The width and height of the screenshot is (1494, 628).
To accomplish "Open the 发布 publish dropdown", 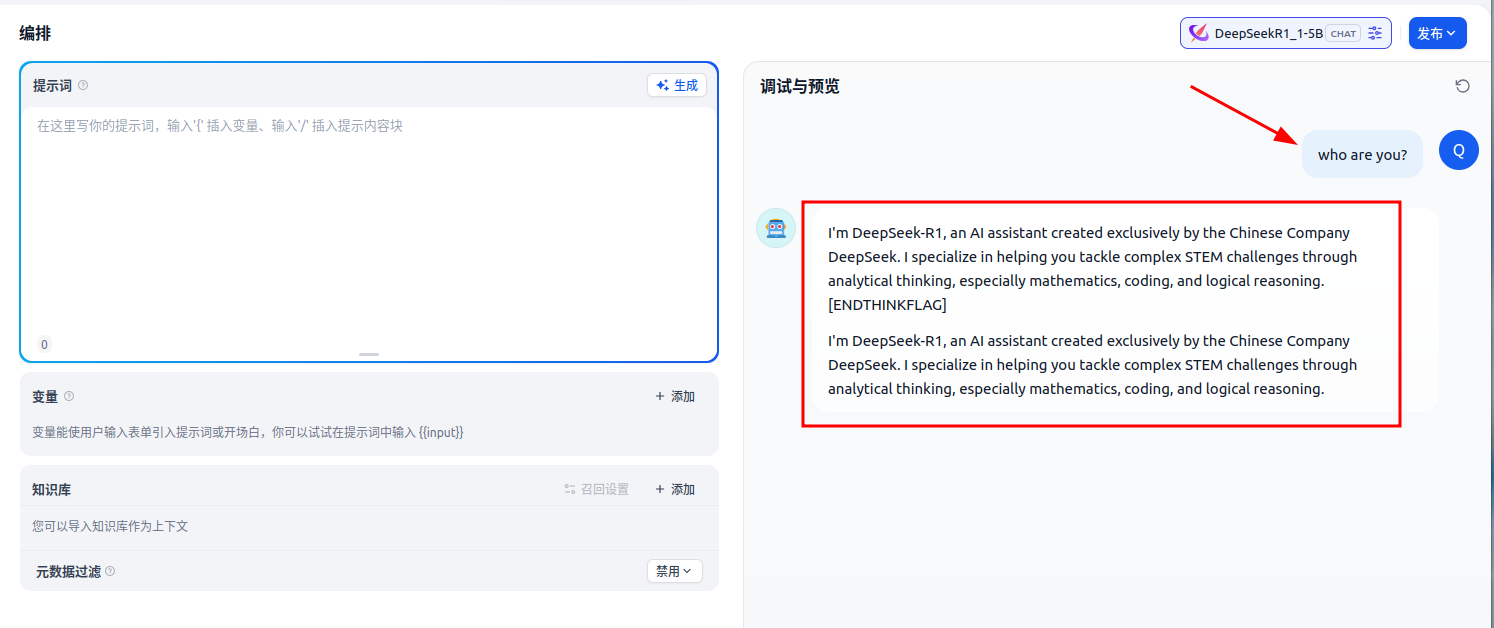I will tap(1437, 33).
